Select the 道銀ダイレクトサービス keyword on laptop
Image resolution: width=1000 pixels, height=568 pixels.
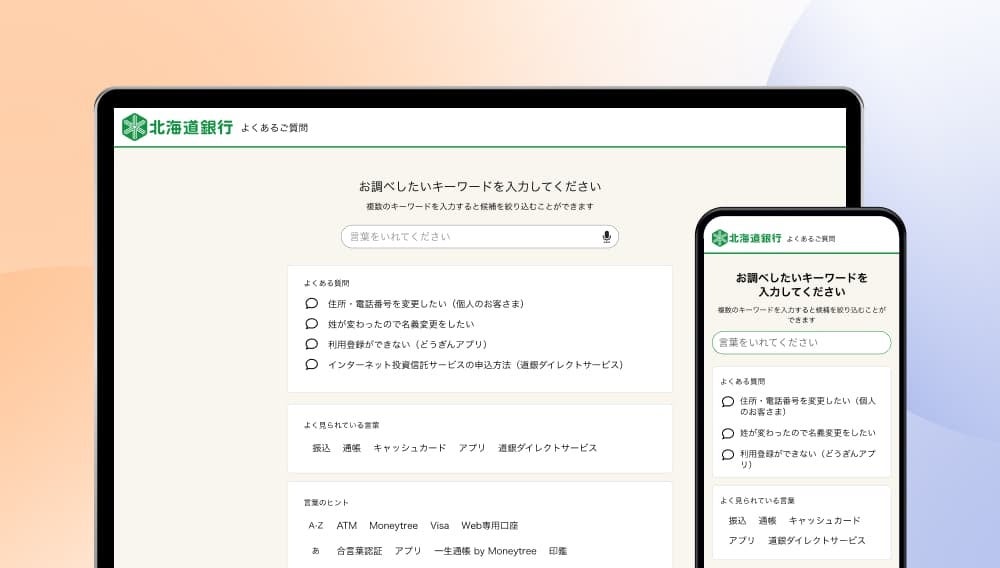pyautogui.click(x=547, y=448)
